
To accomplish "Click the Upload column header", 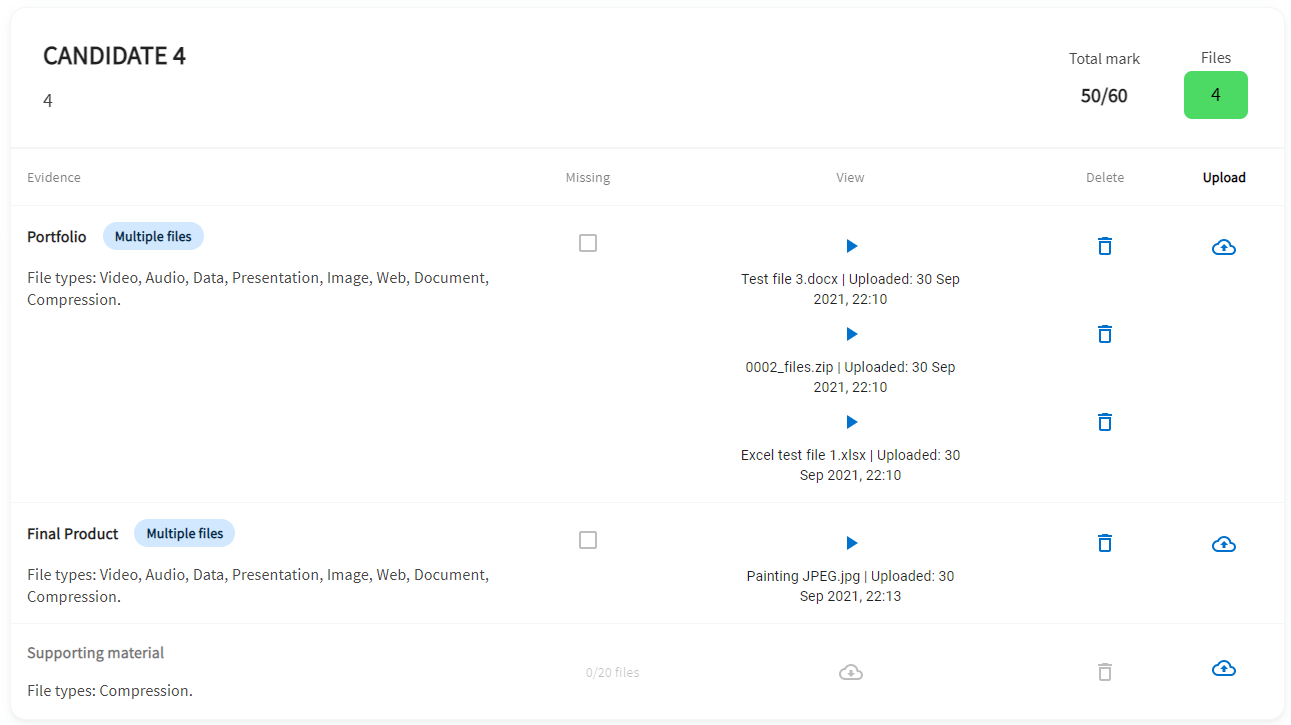I will pos(1224,178).
